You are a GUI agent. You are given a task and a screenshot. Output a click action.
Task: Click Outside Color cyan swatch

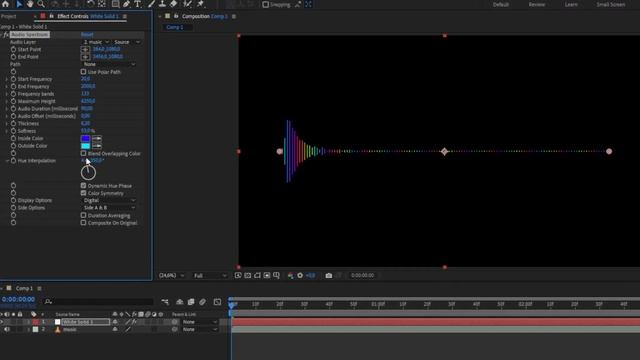pos(85,146)
